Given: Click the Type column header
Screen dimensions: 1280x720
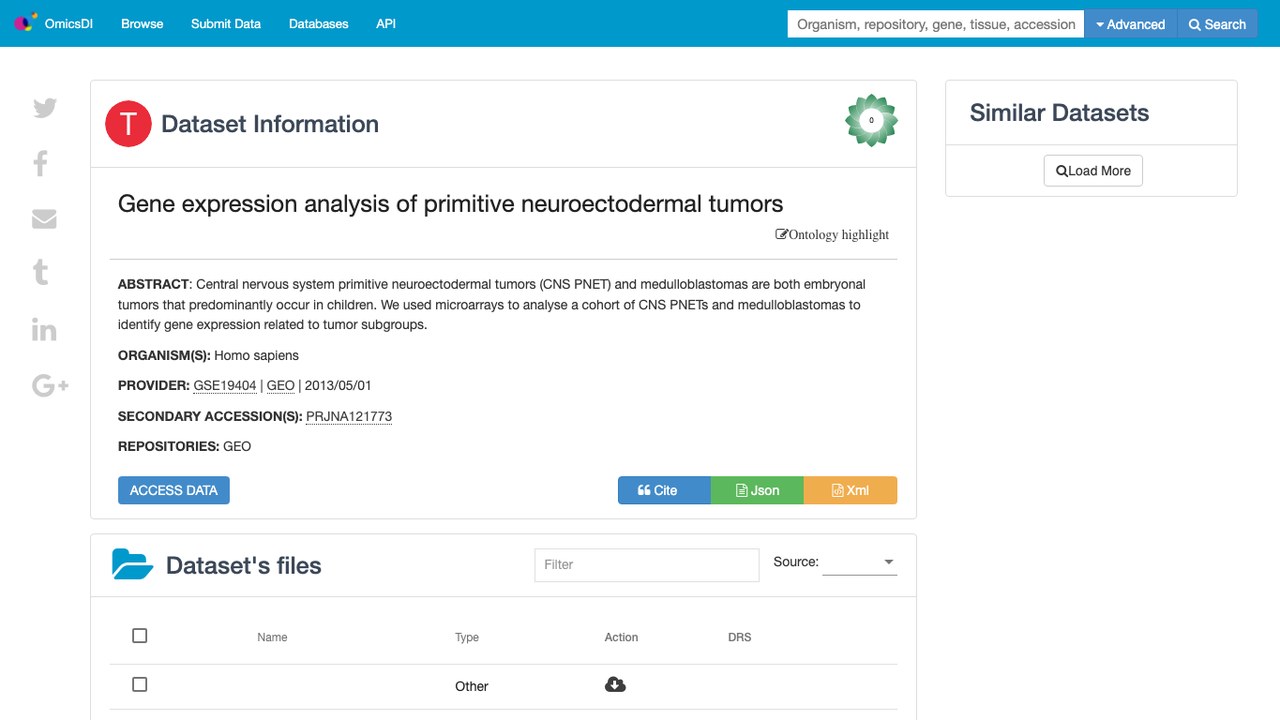Looking at the screenshot, I should pos(467,637).
